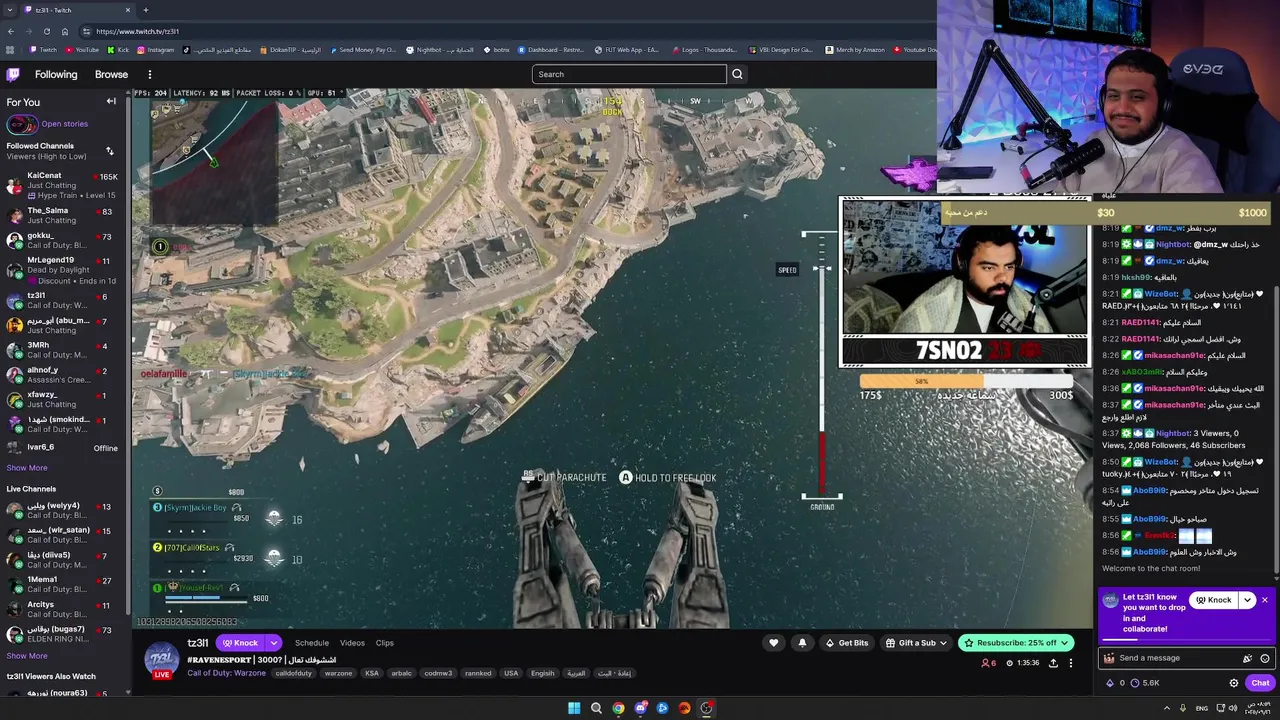Click the browser home icon

pyautogui.click(x=65, y=31)
